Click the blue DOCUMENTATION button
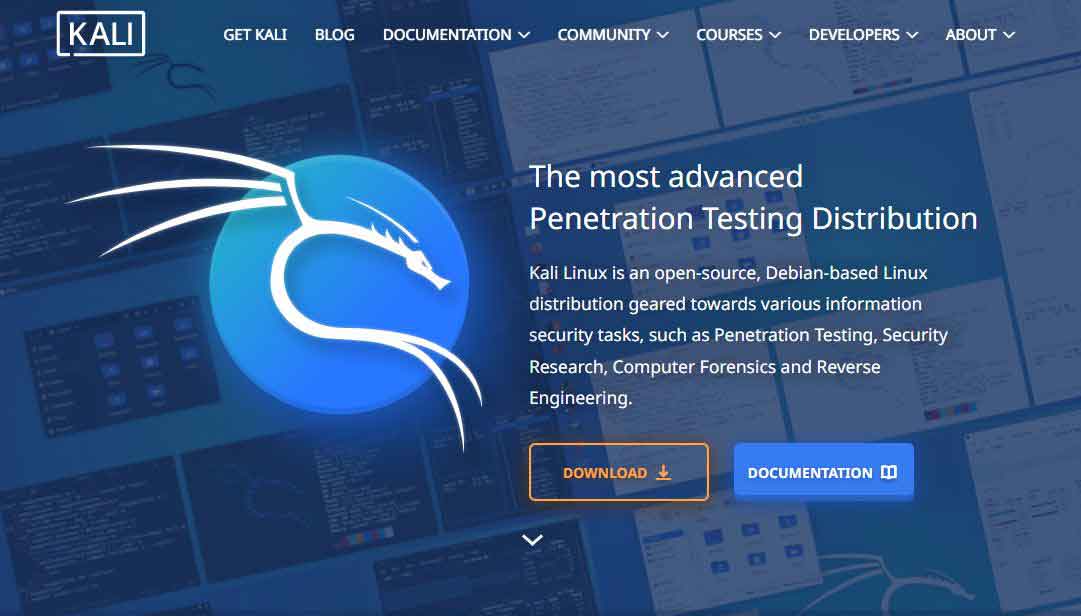The height and width of the screenshot is (616, 1081). (x=824, y=471)
